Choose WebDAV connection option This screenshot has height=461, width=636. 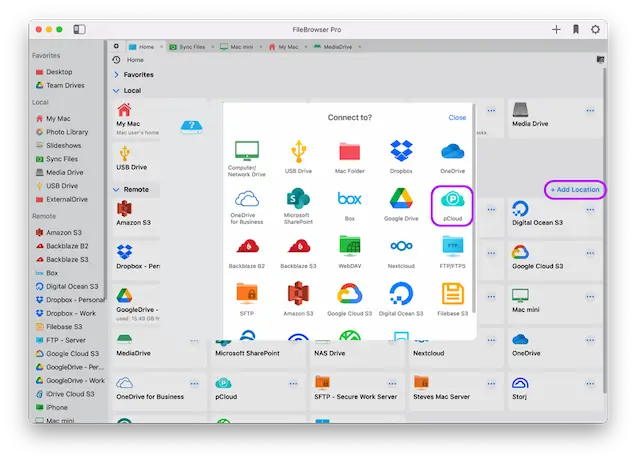point(350,252)
